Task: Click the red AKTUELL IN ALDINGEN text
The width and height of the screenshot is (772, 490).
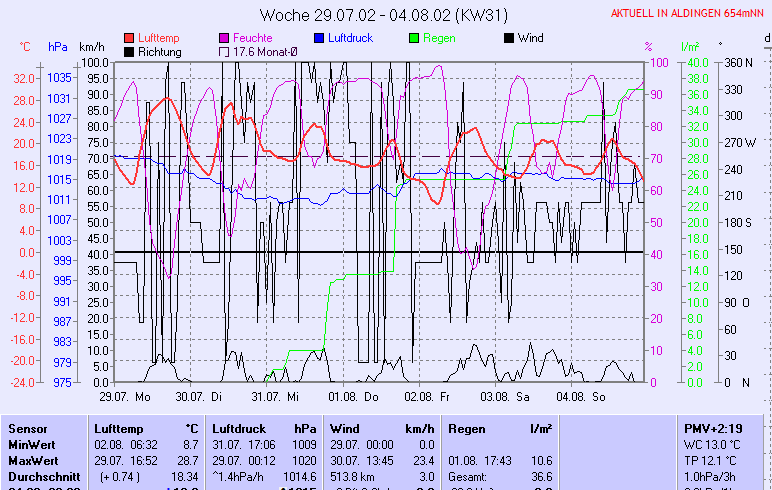Action: point(690,13)
